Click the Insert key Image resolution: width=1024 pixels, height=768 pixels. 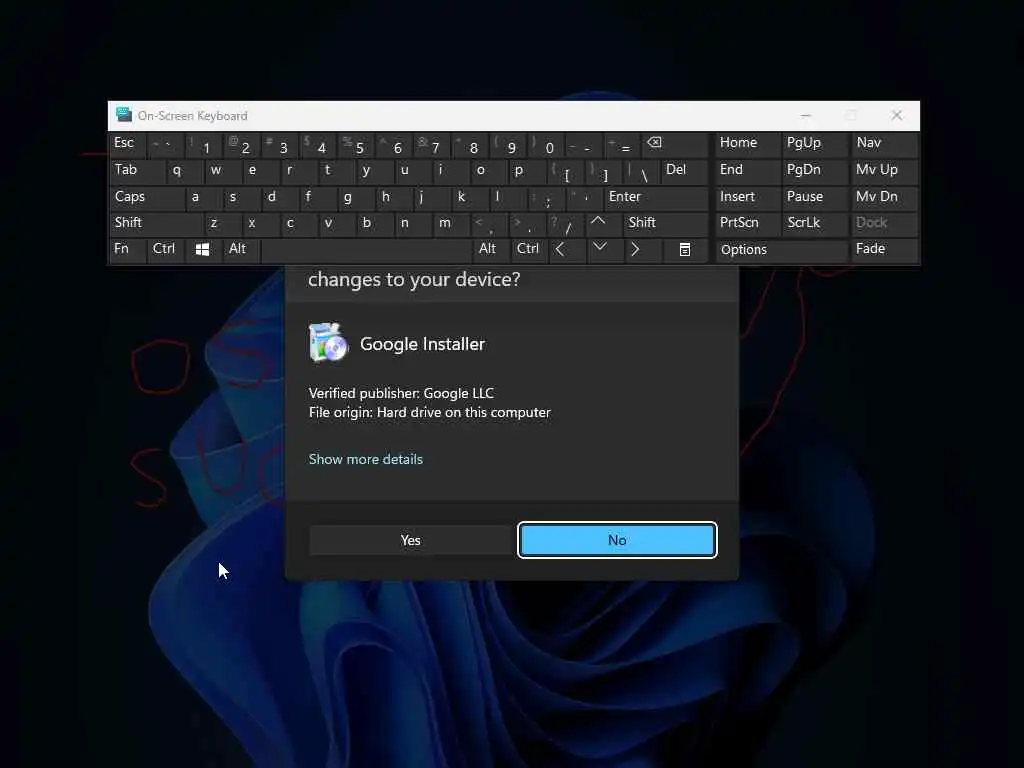click(748, 197)
